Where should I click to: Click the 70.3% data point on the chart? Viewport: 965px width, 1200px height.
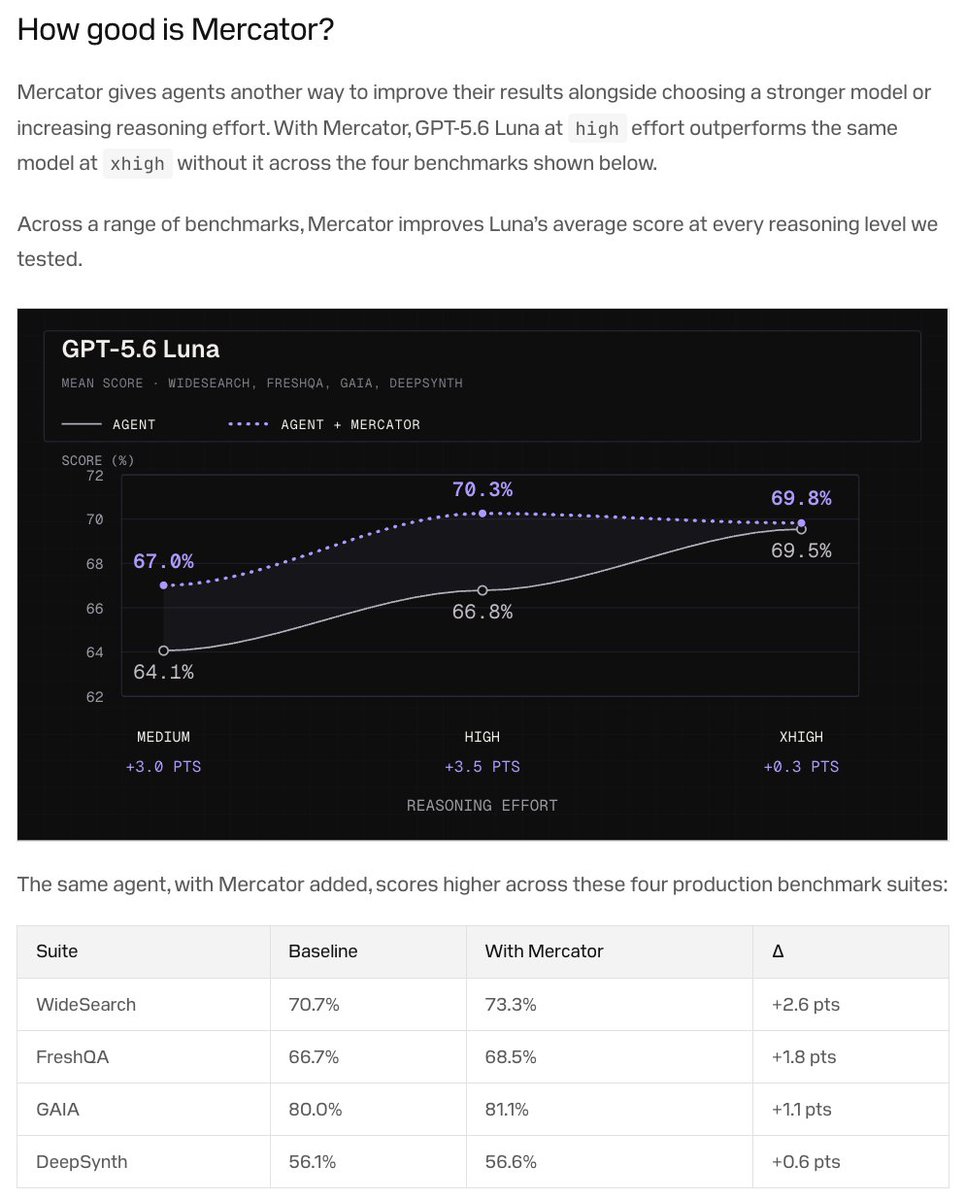(483, 513)
